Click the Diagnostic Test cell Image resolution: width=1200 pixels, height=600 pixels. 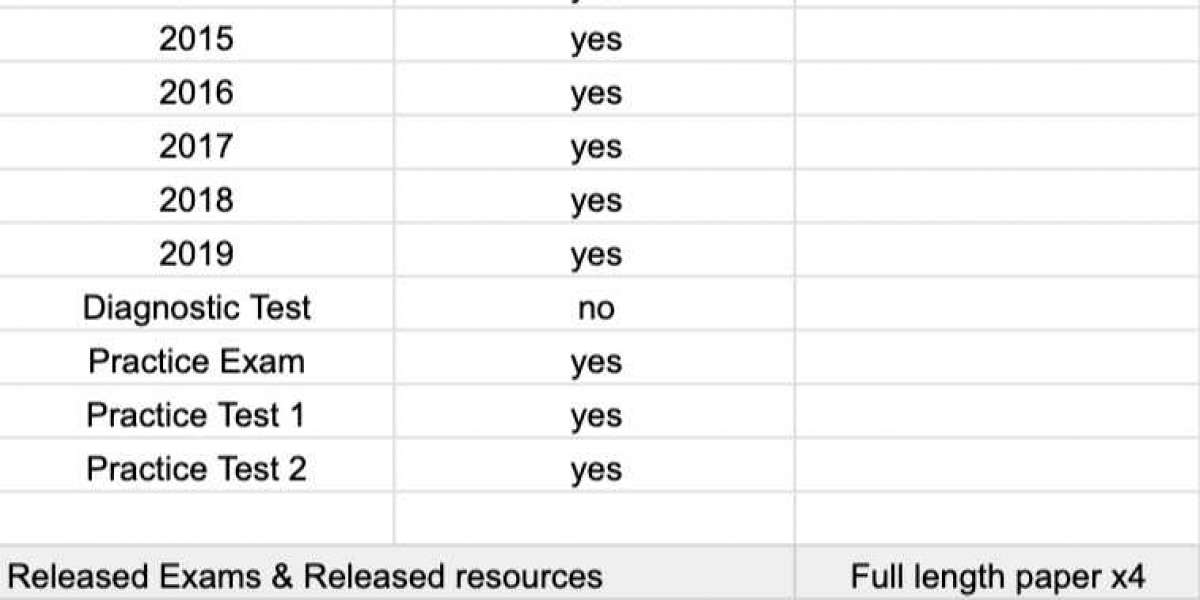click(196, 308)
